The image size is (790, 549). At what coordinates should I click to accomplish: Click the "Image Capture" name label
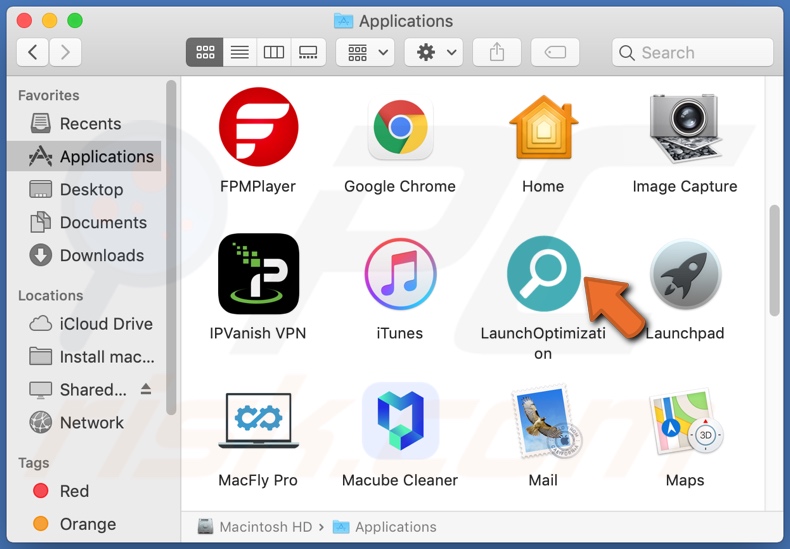coord(685,186)
